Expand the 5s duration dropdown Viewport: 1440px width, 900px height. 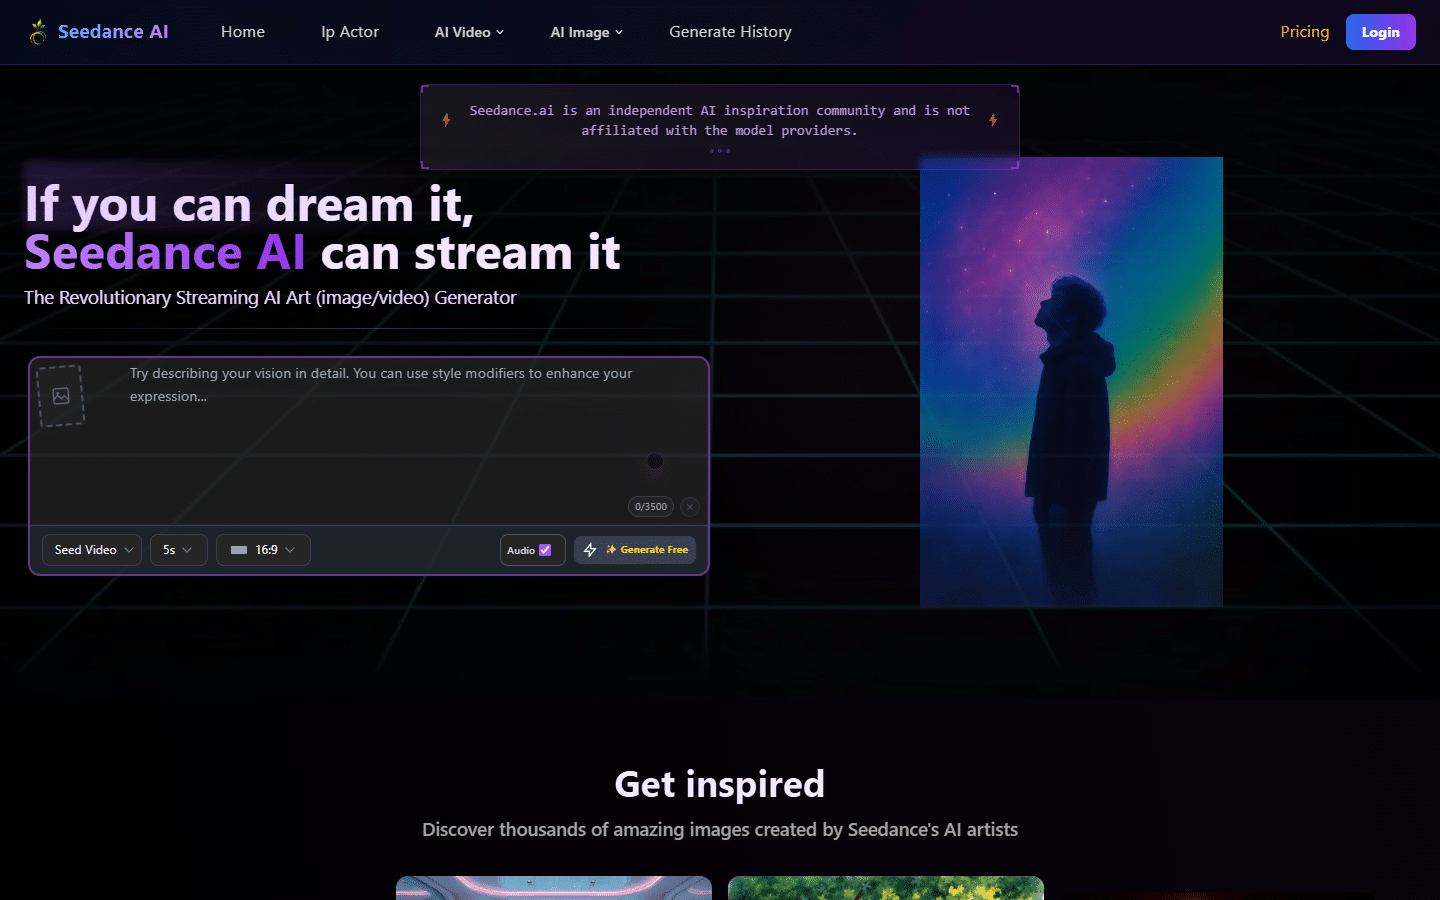pyautogui.click(x=178, y=549)
